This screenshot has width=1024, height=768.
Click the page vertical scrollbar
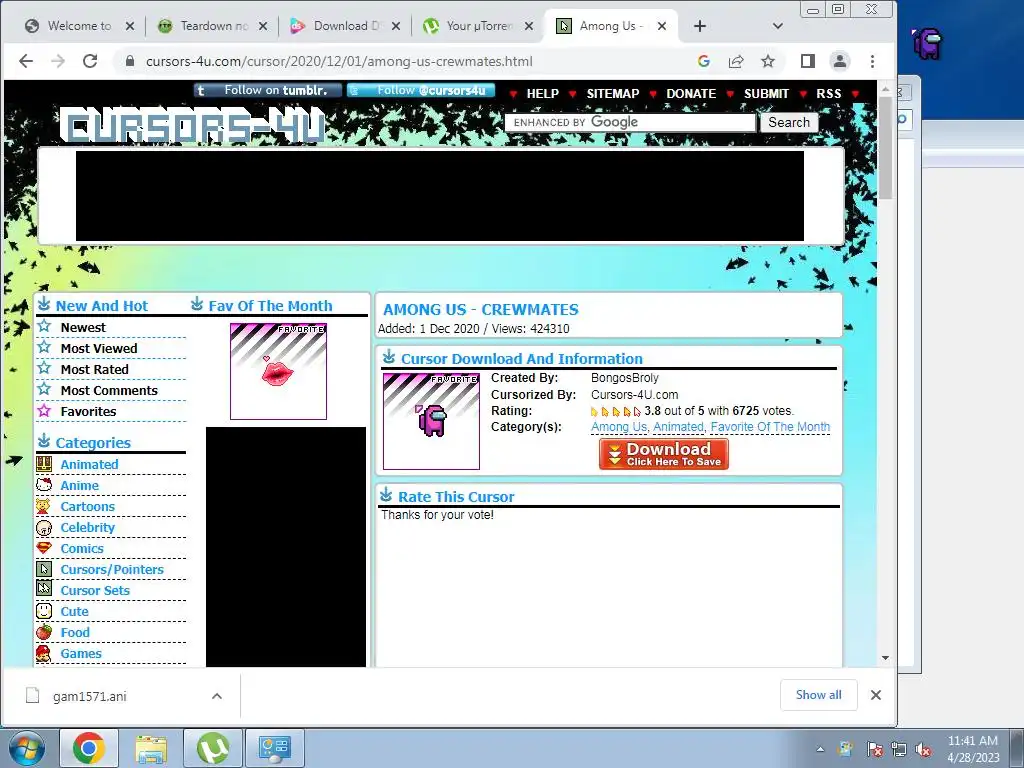tap(886, 147)
